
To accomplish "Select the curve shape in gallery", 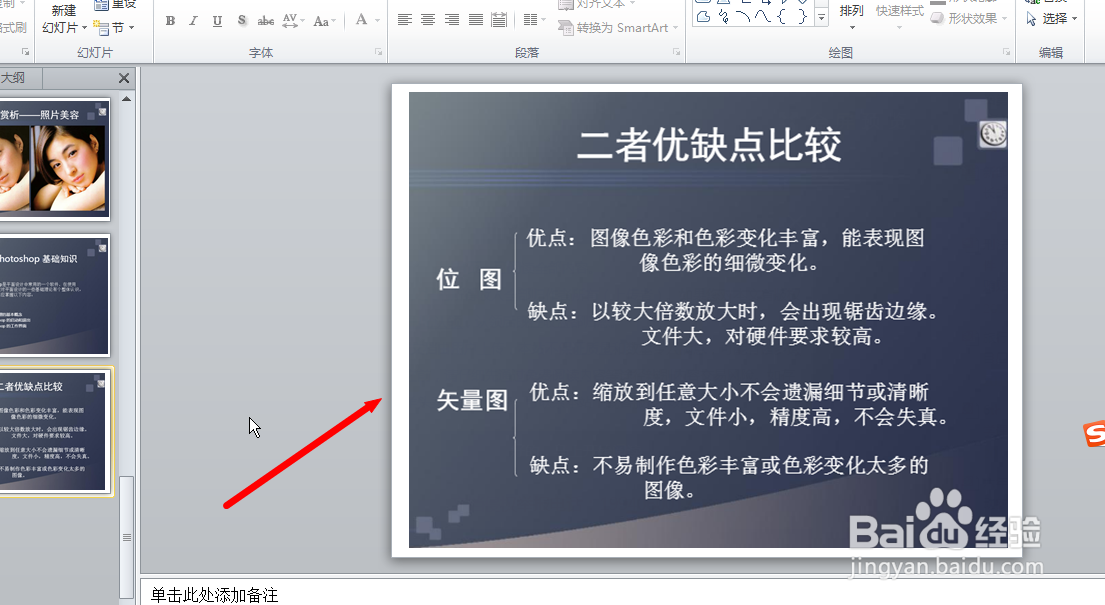I will [763, 17].
